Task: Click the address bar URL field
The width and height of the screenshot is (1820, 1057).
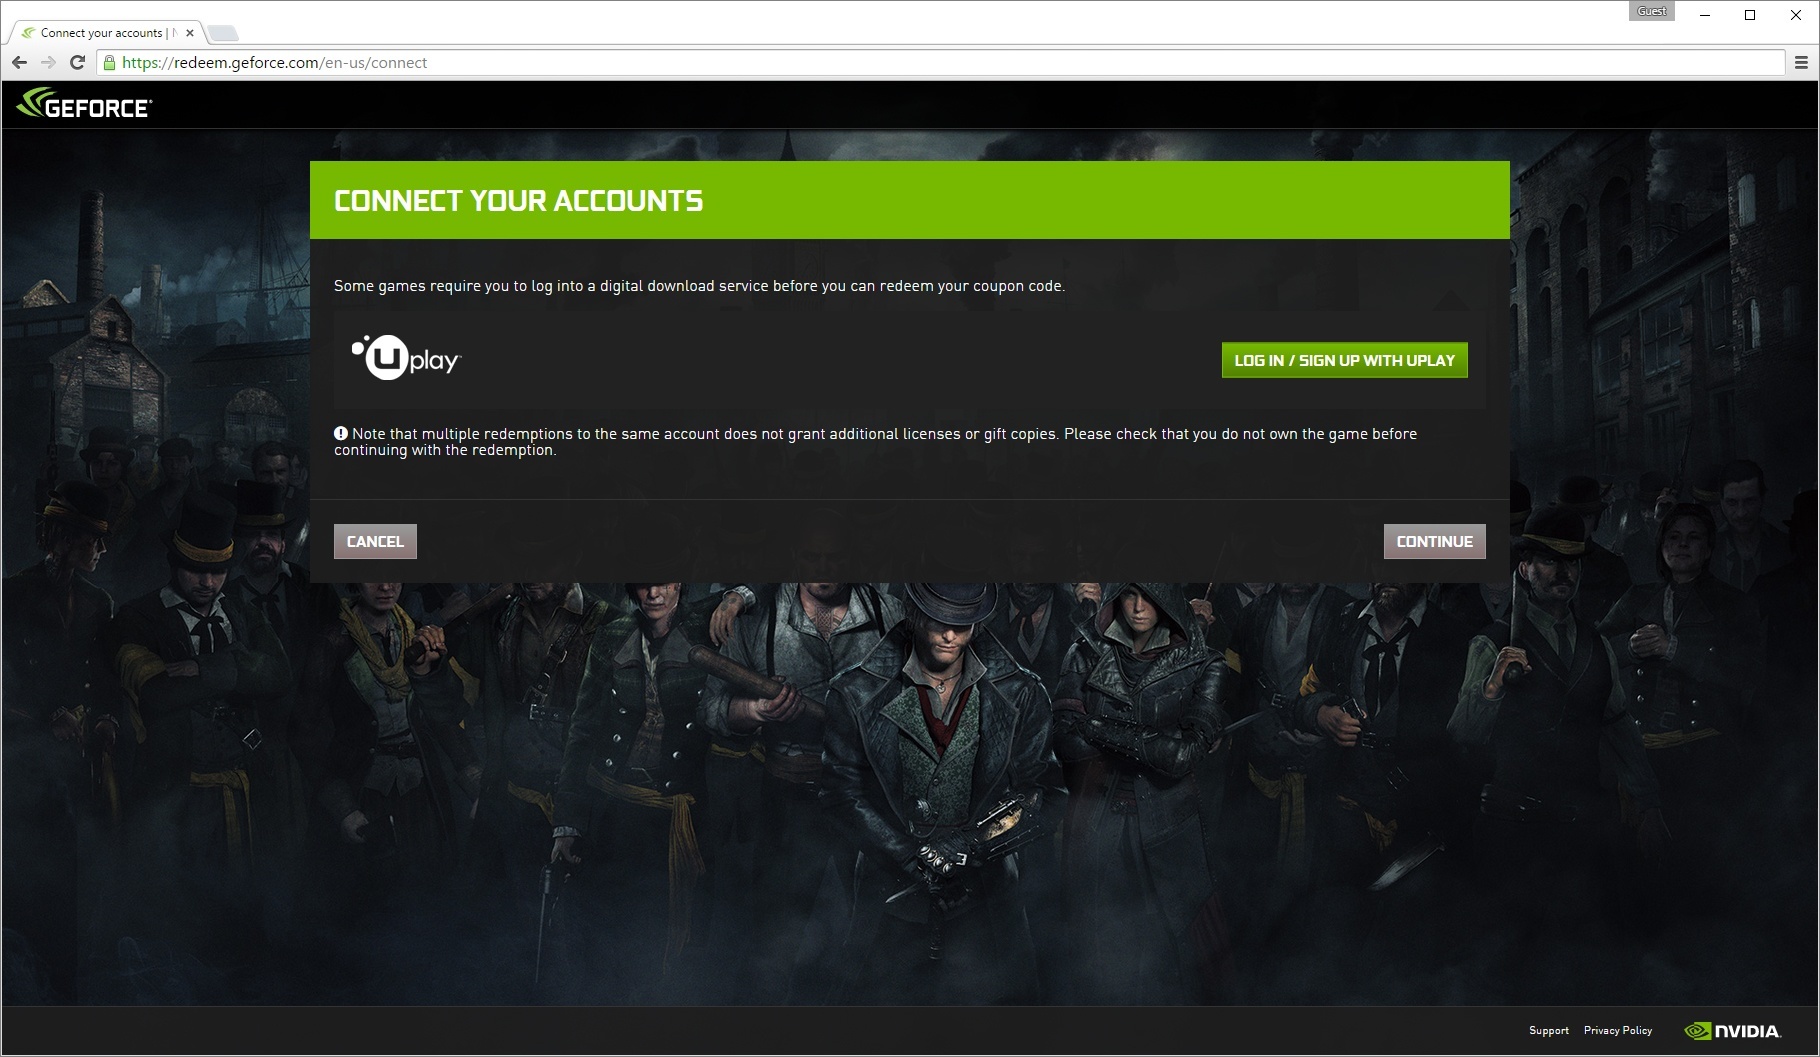Action: pos(940,62)
